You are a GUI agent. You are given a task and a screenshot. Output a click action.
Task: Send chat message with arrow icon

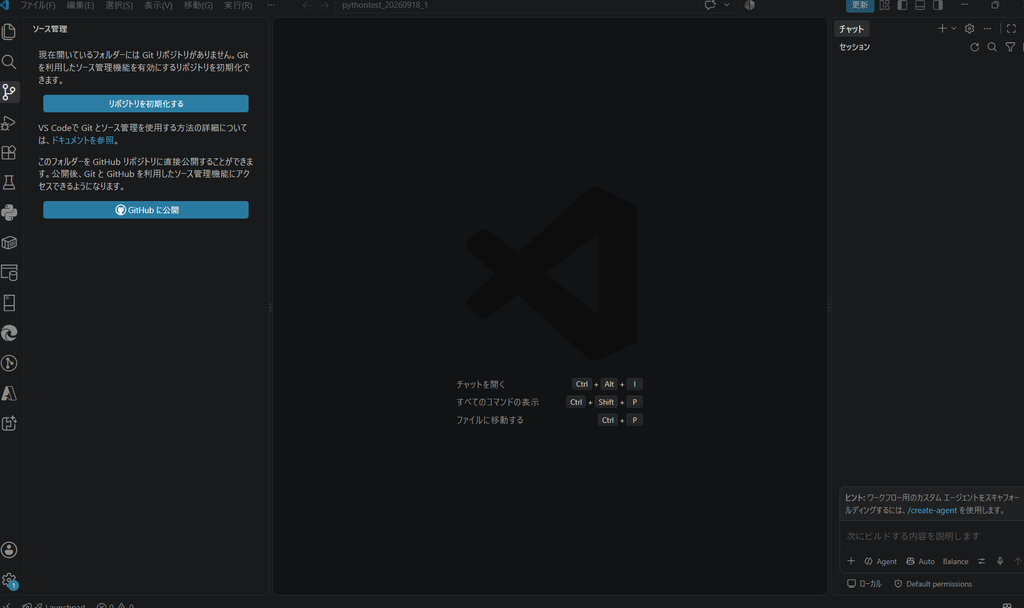point(1017,561)
